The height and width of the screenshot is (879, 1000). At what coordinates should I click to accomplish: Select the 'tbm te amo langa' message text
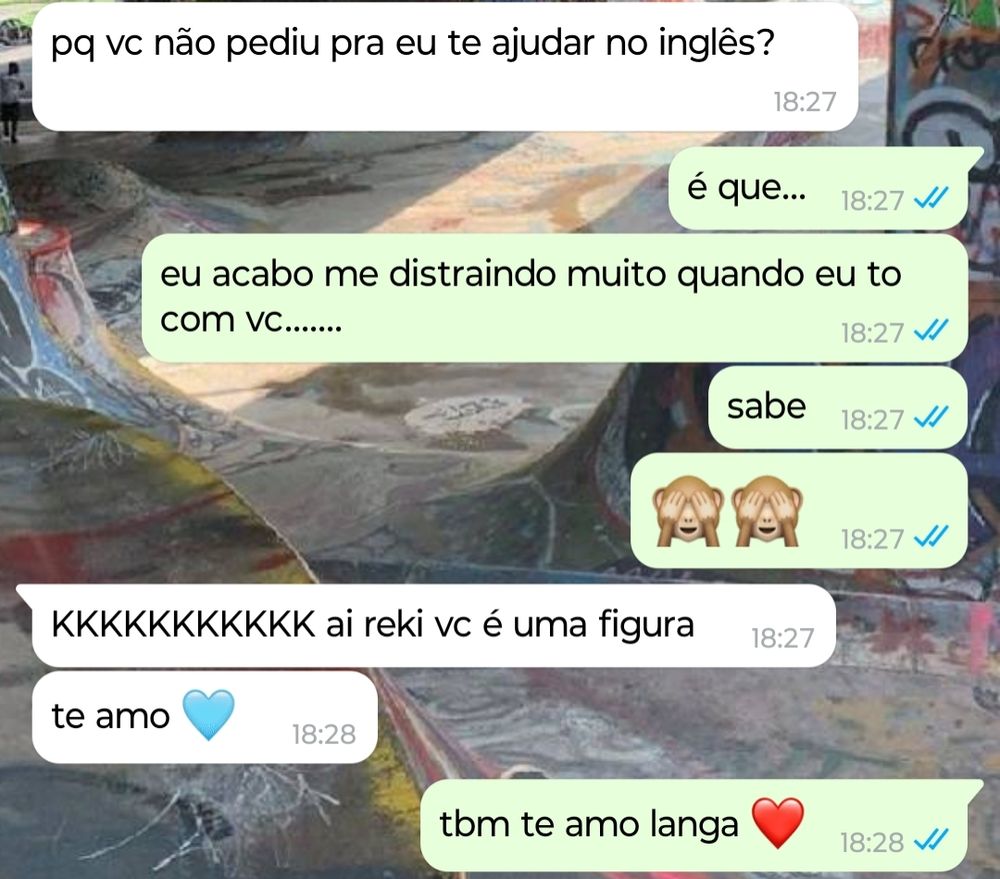588,824
